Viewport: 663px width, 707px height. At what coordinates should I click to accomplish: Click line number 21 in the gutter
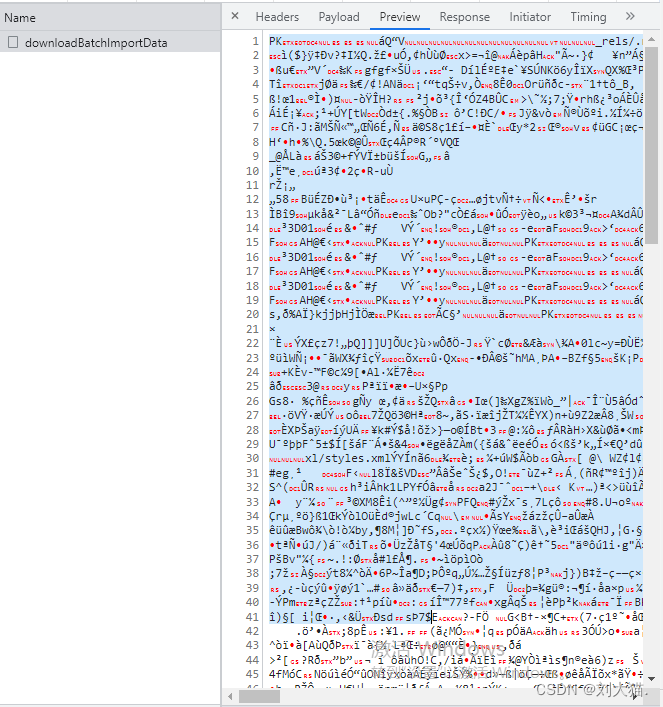pyautogui.click(x=253, y=329)
